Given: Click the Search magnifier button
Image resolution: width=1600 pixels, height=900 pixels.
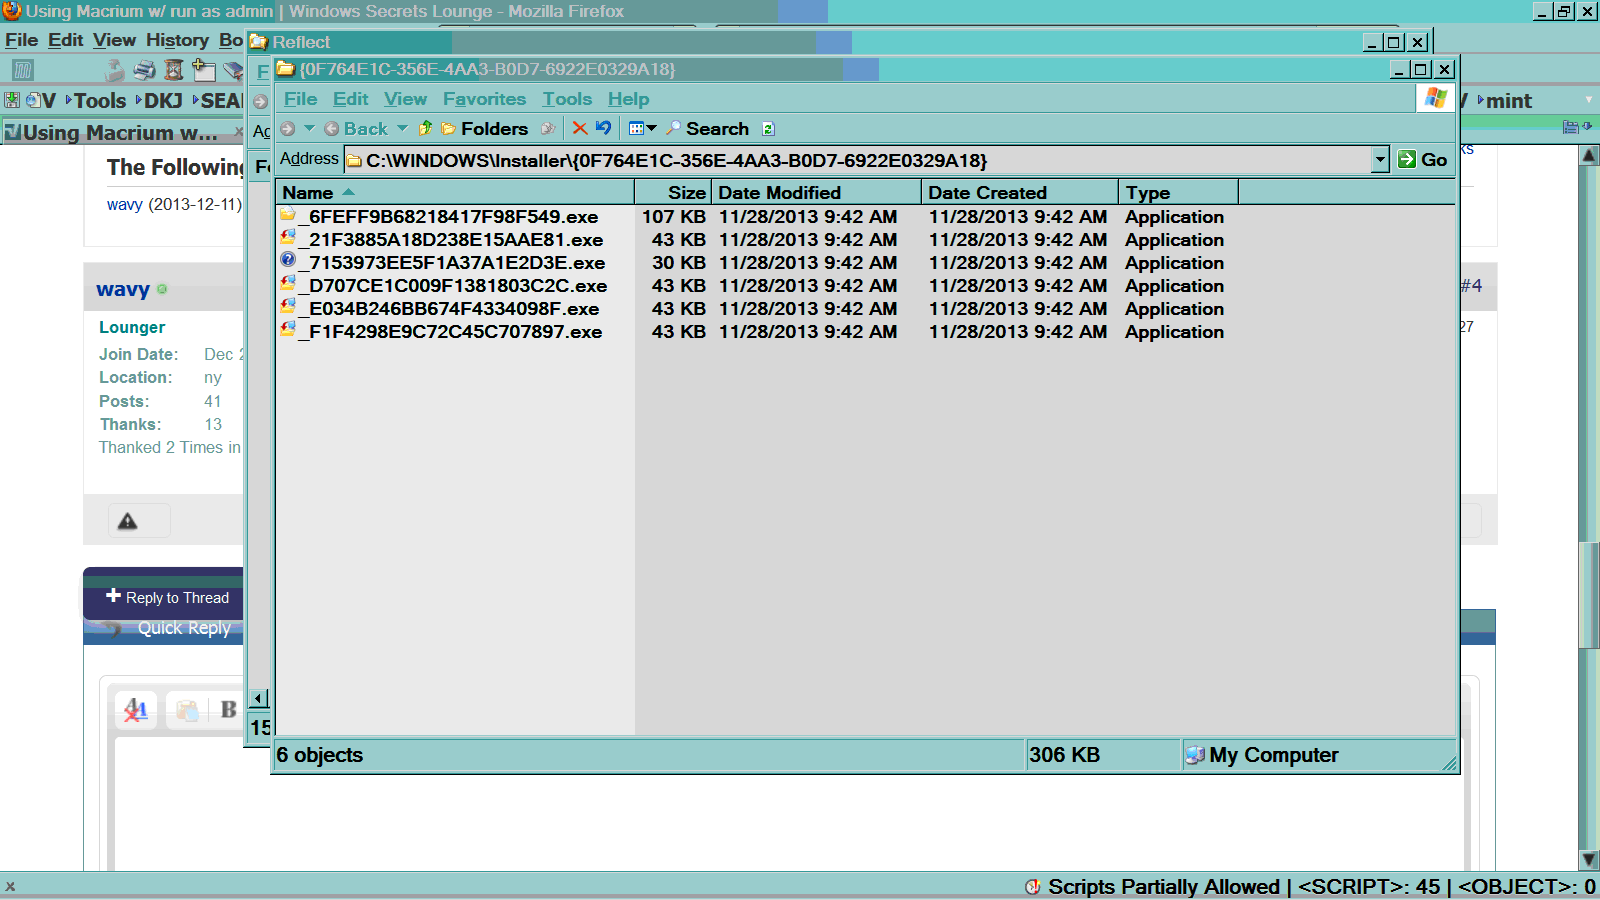Looking at the screenshot, I should pos(707,128).
